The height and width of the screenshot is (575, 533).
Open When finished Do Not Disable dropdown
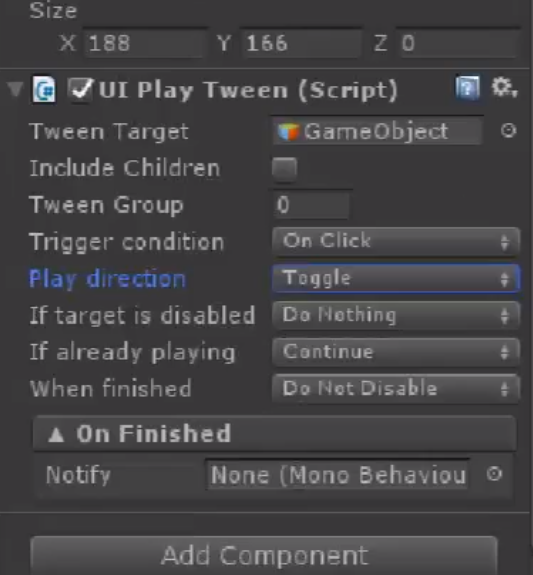pyautogui.click(x=396, y=389)
